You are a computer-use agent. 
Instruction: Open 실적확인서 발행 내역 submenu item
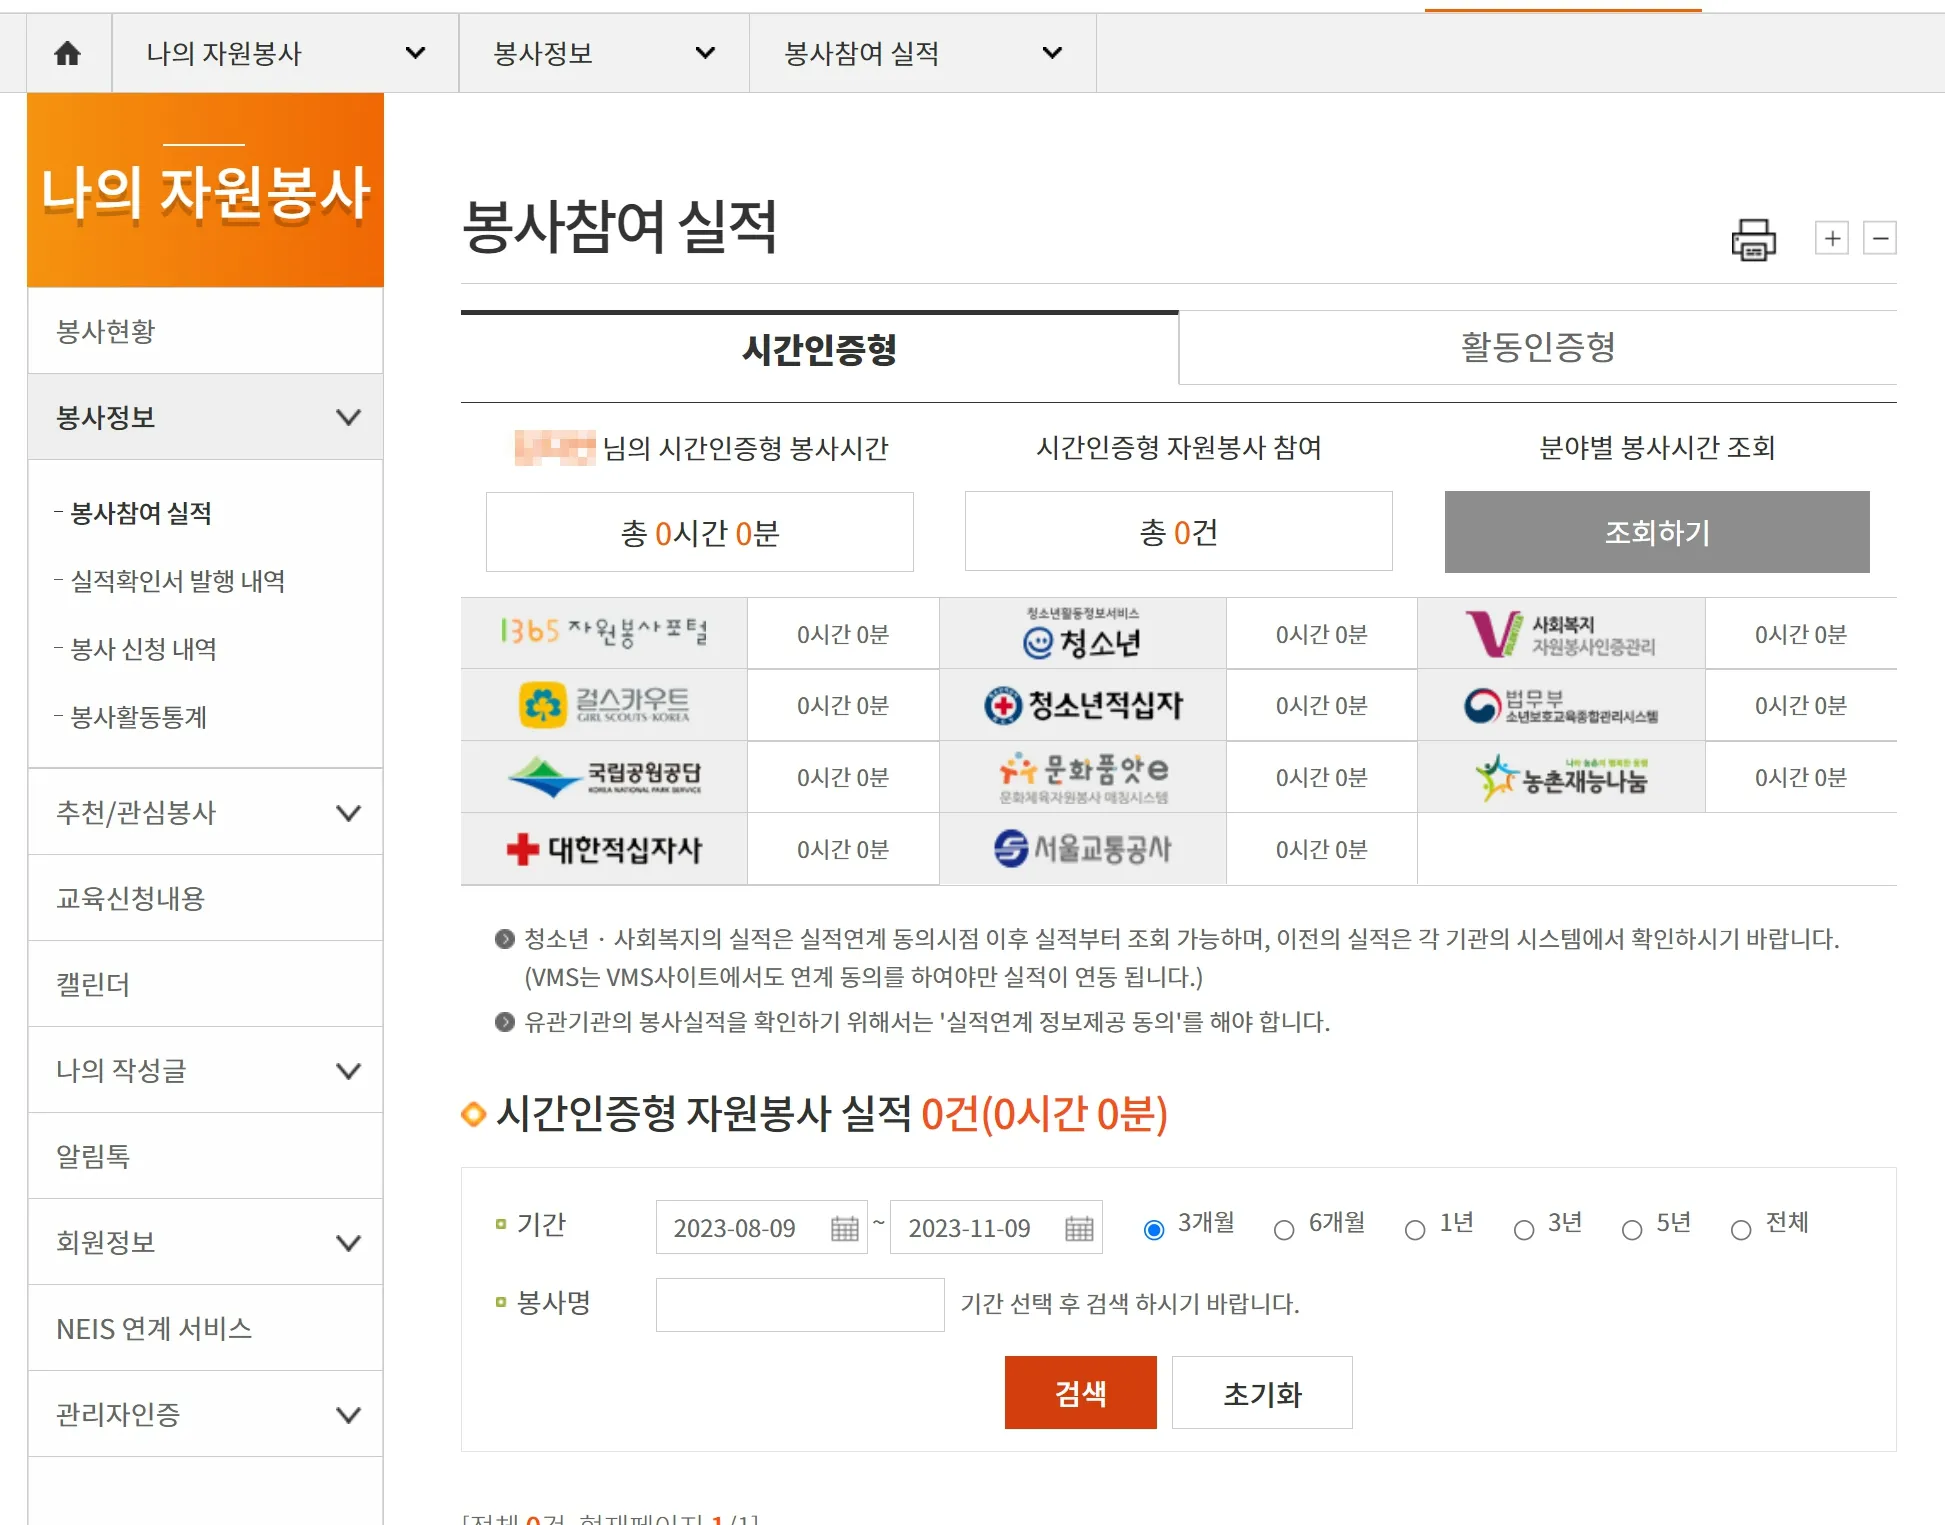pos(177,581)
